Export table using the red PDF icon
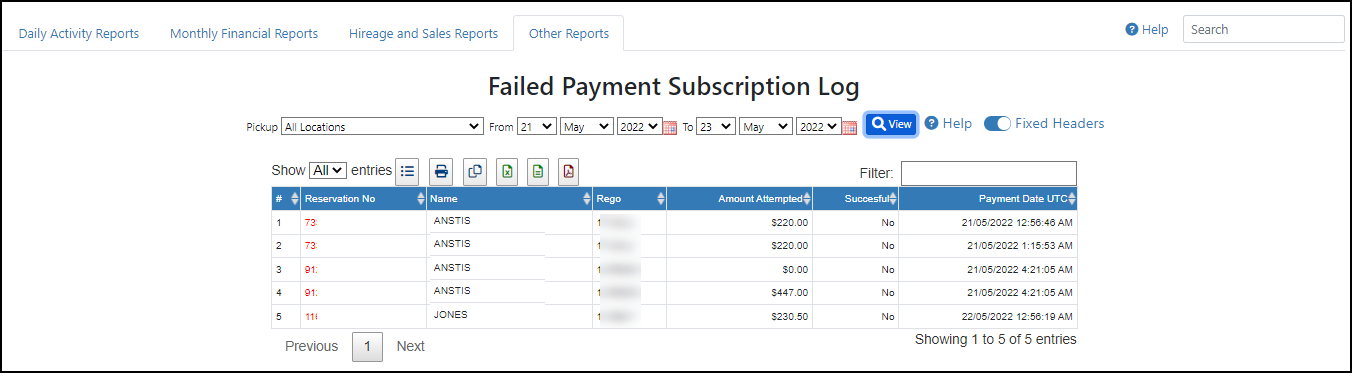Screen dimensions: 1352x373 tap(568, 171)
